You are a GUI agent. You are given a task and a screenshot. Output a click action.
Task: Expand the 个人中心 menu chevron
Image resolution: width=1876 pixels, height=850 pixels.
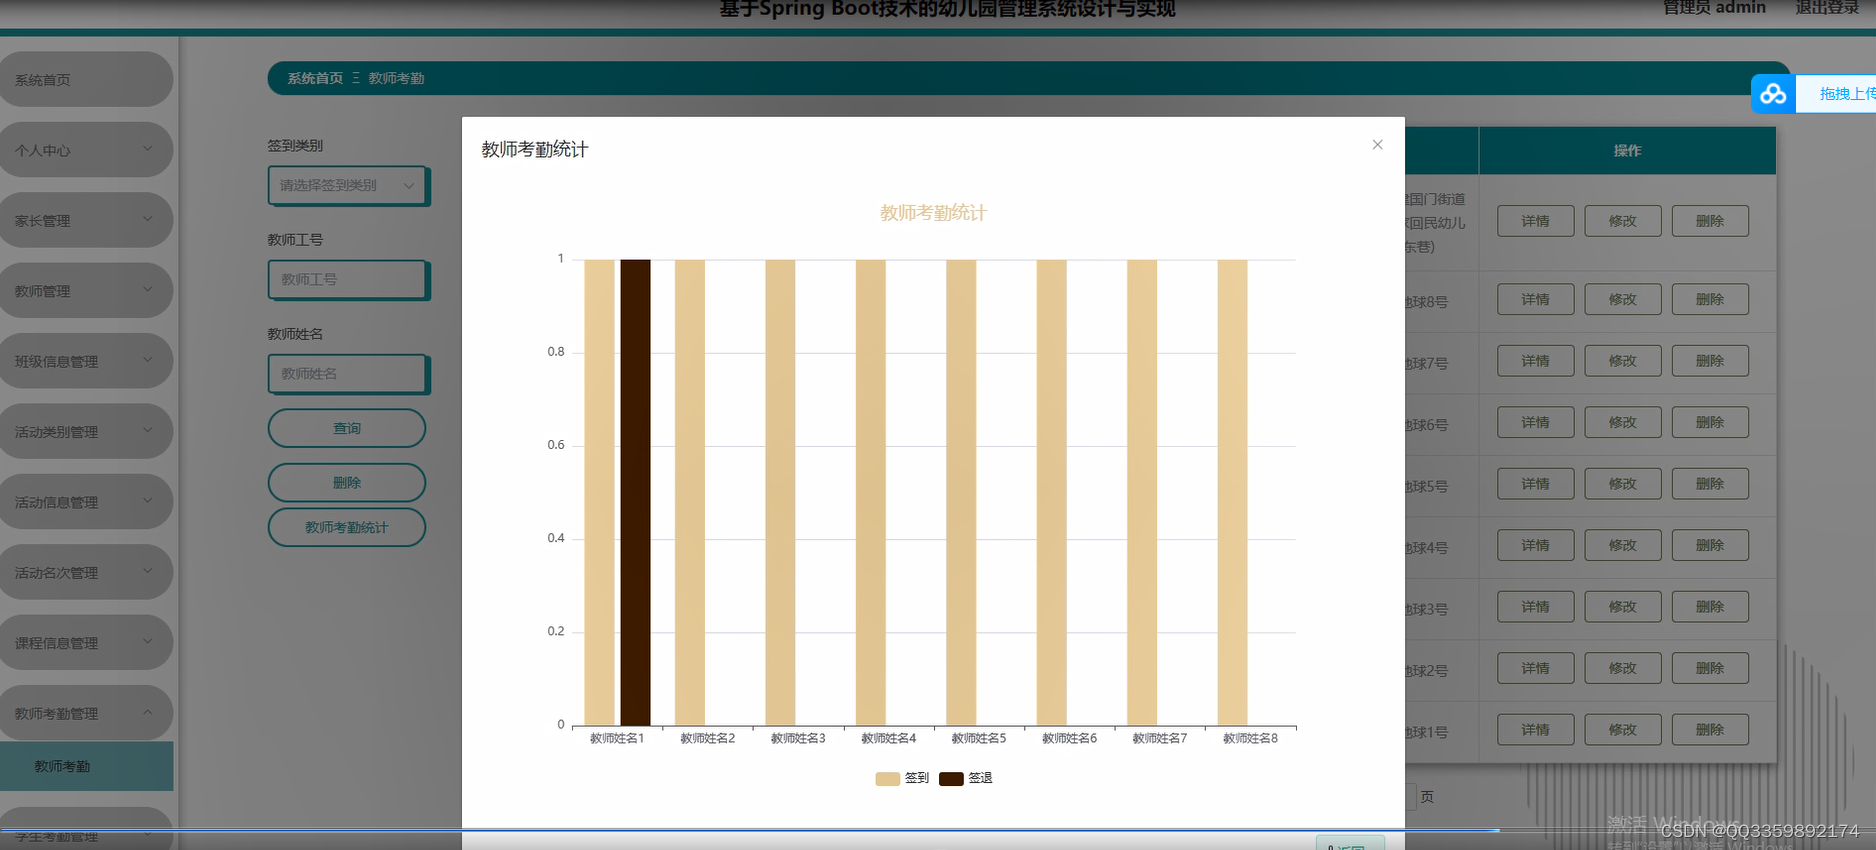148,149
